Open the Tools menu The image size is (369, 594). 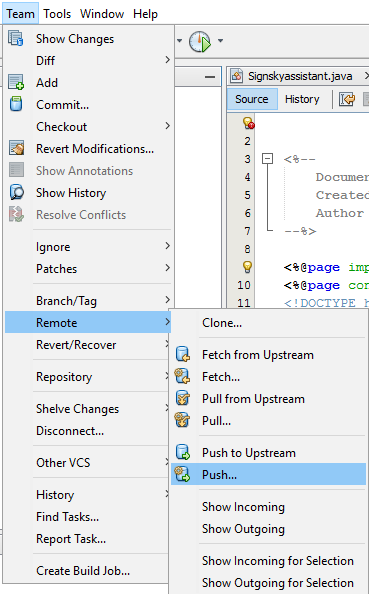(57, 14)
